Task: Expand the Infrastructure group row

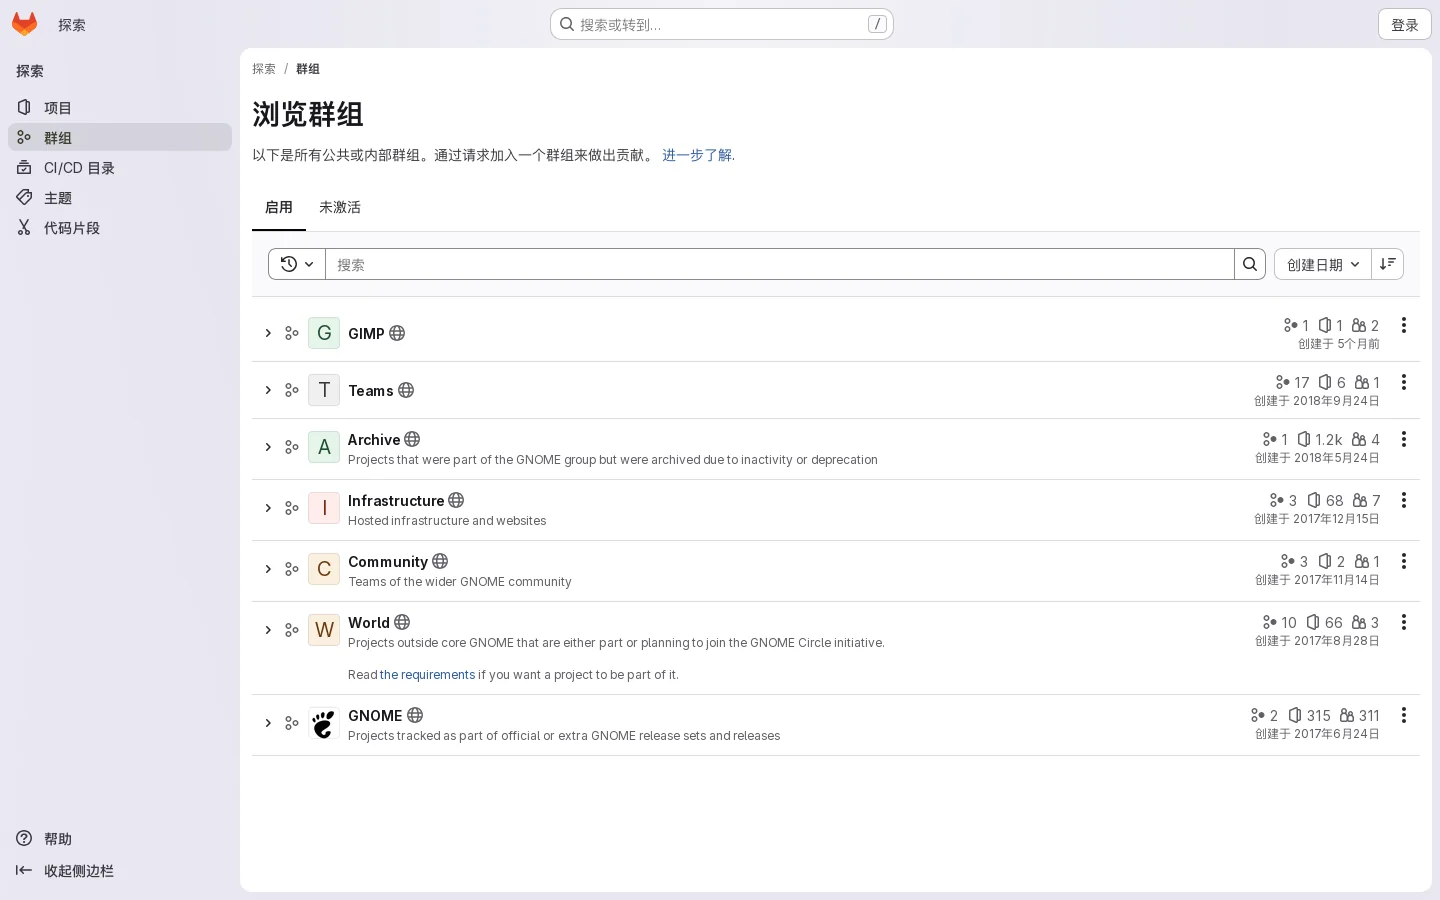Action: coord(268,508)
